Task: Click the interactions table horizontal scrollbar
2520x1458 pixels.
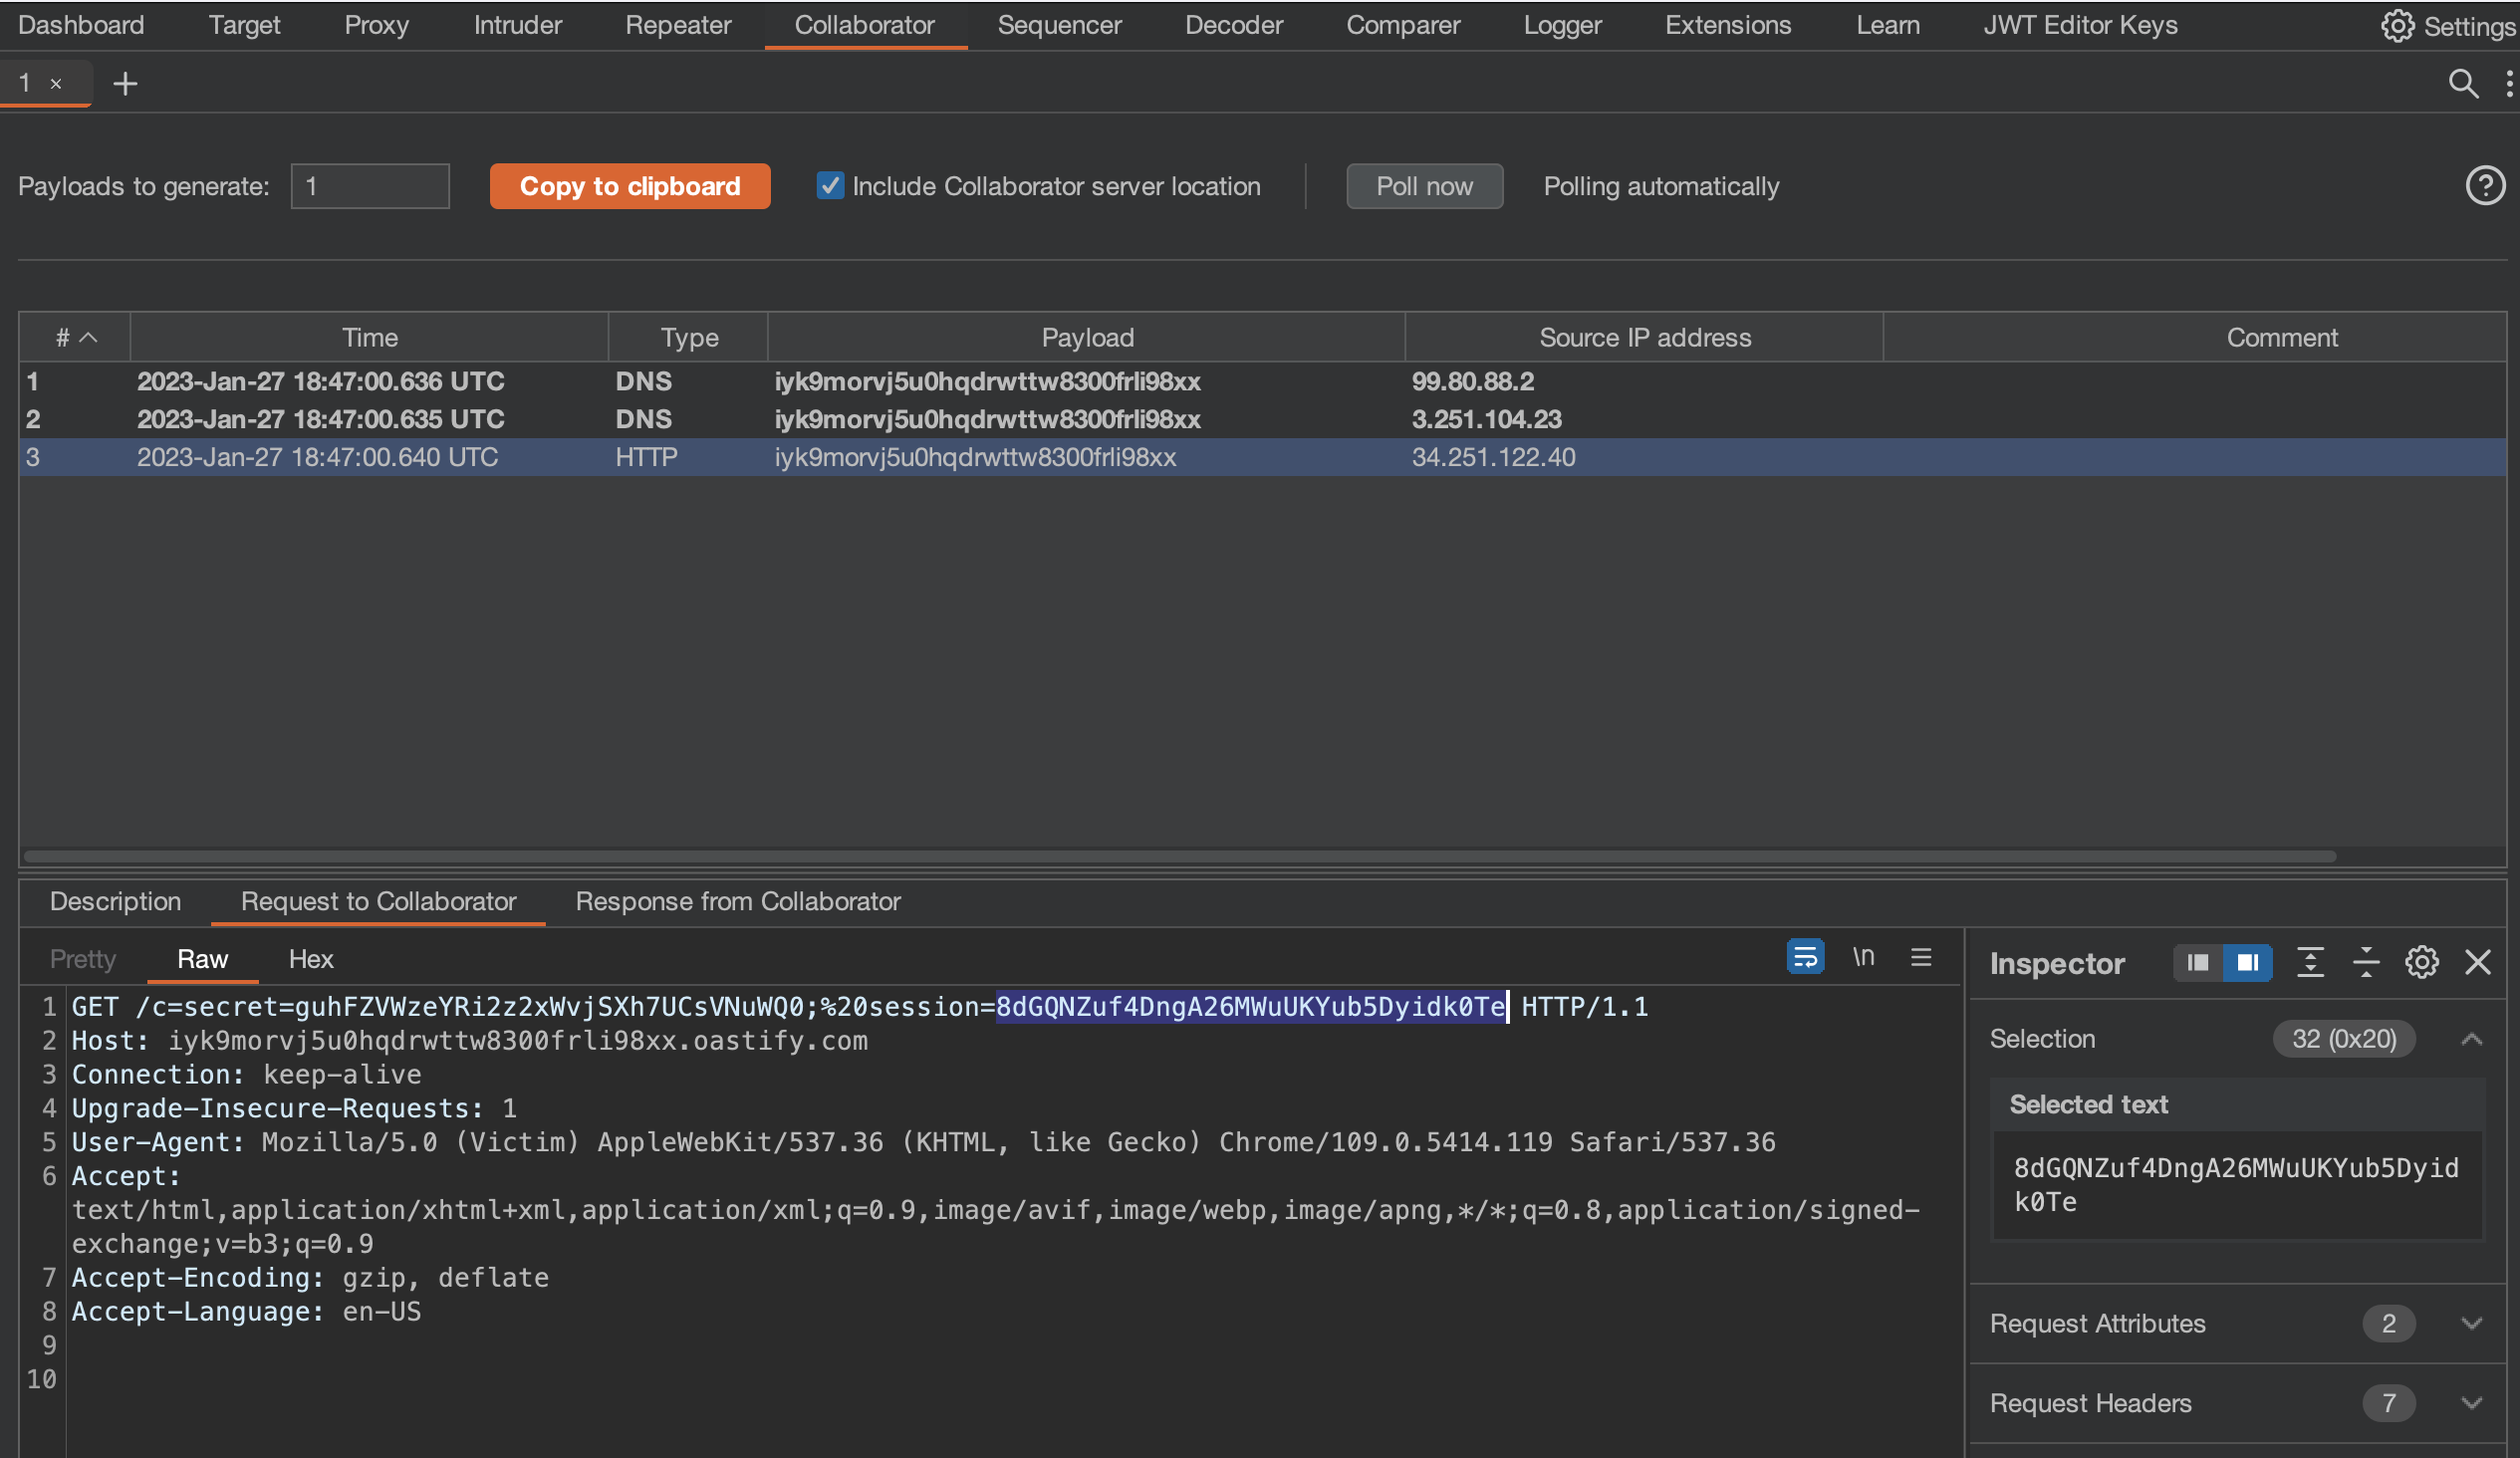Action: pyautogui.click(x=1180, y=856)
